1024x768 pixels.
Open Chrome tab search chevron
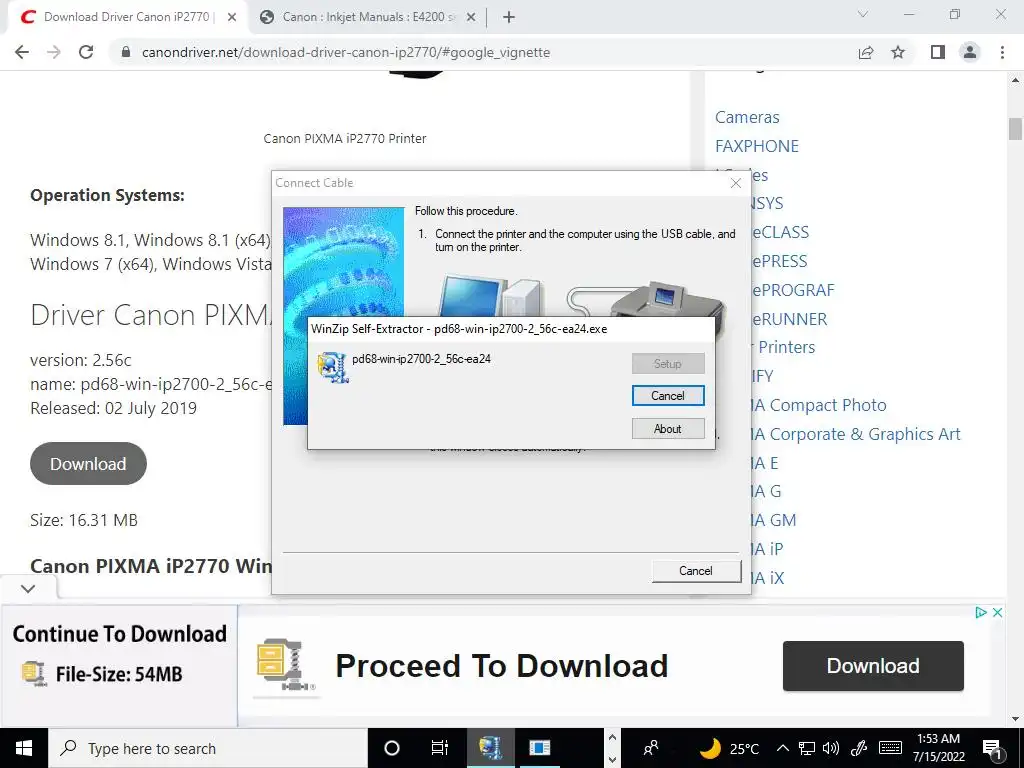point(863,14)
